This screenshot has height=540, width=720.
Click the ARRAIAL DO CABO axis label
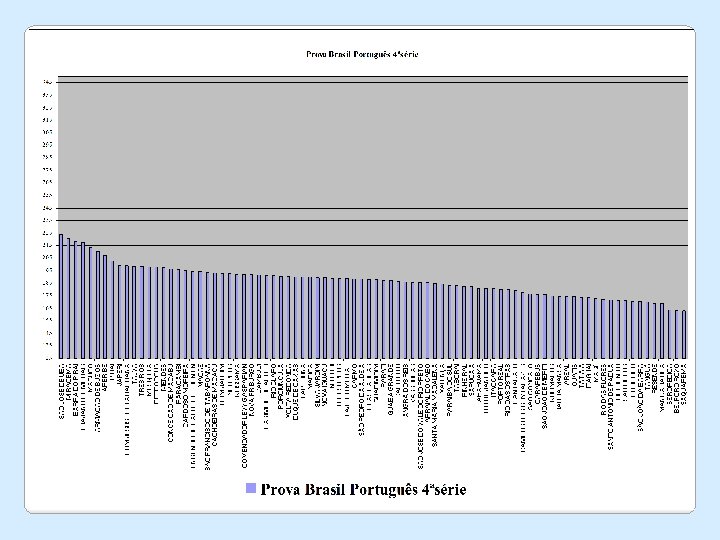click(x=428, y=394)
